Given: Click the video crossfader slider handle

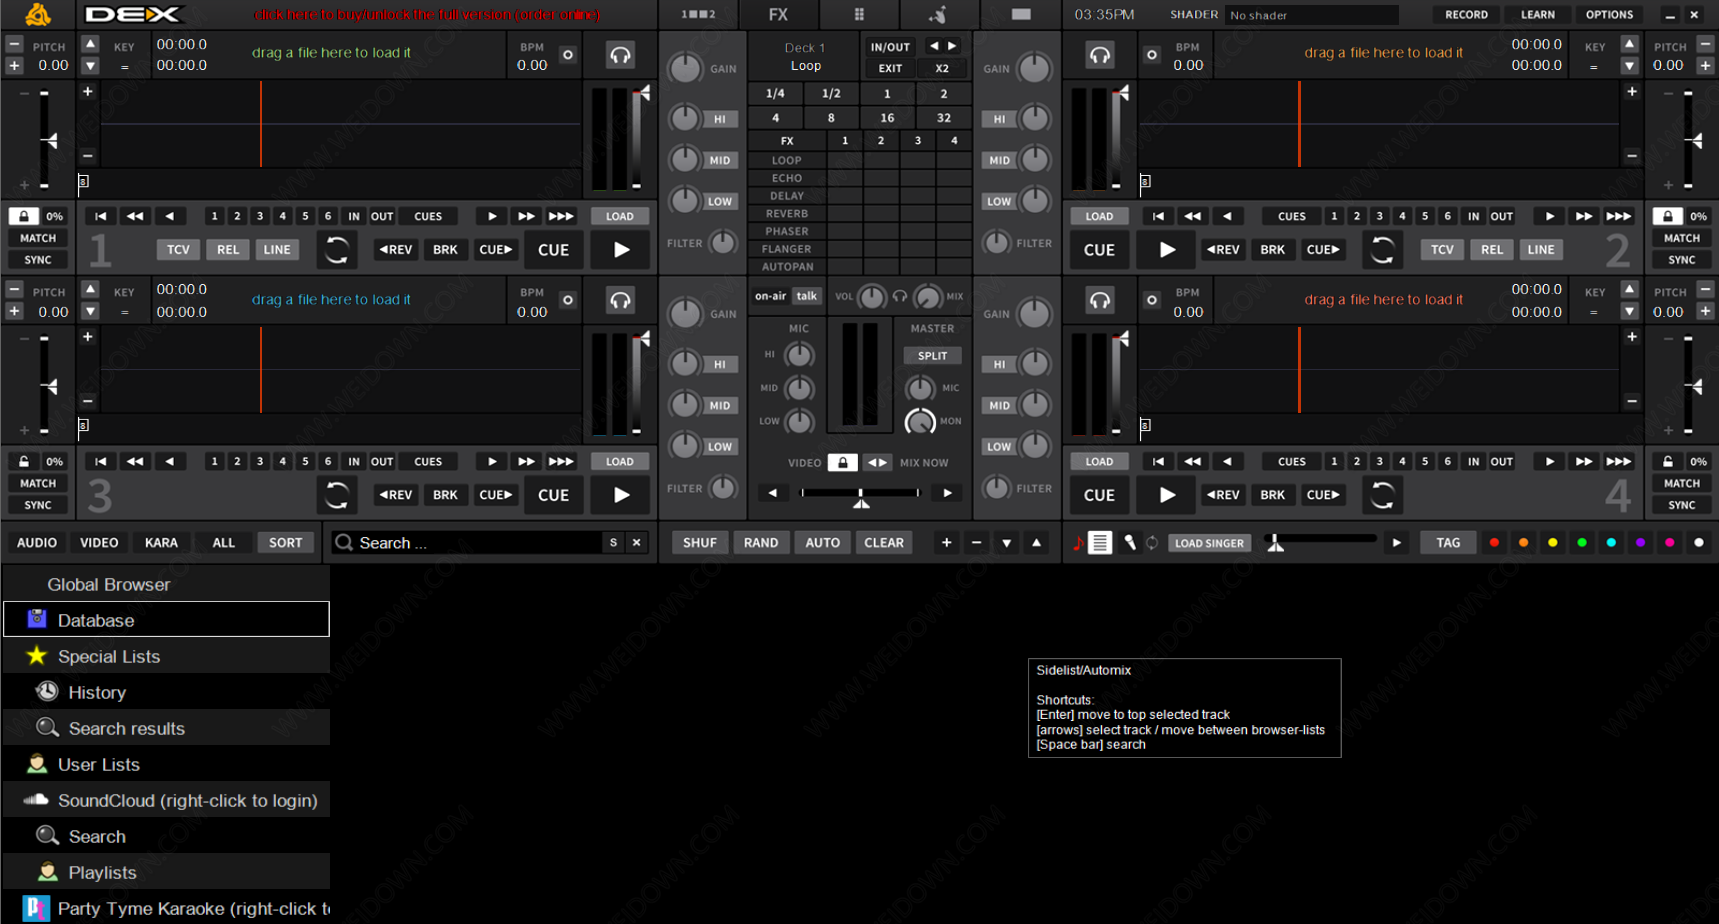Looking at the screenshot, I should click(861, 497).
